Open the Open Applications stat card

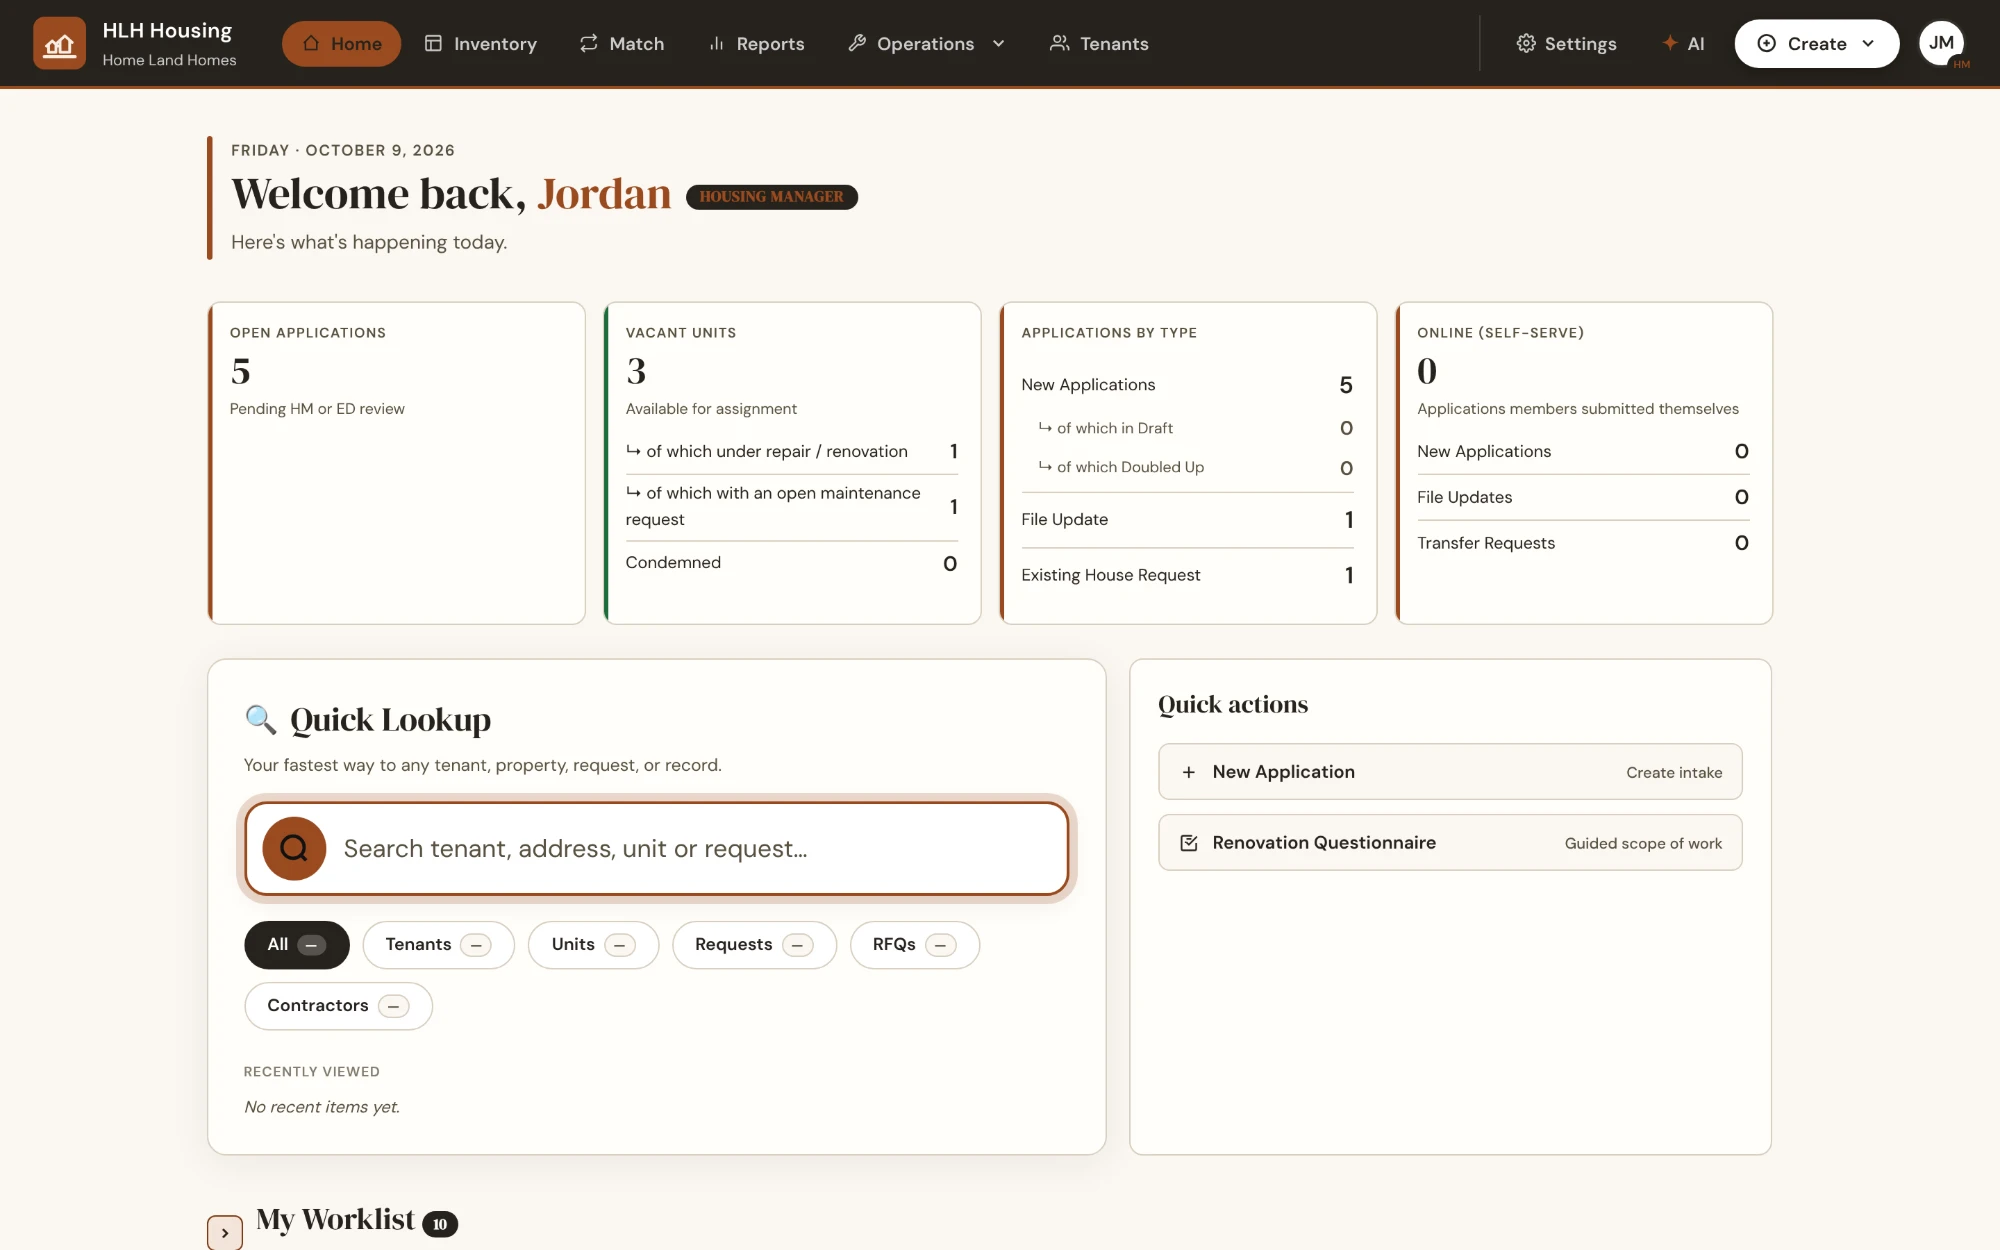(397, 463)
